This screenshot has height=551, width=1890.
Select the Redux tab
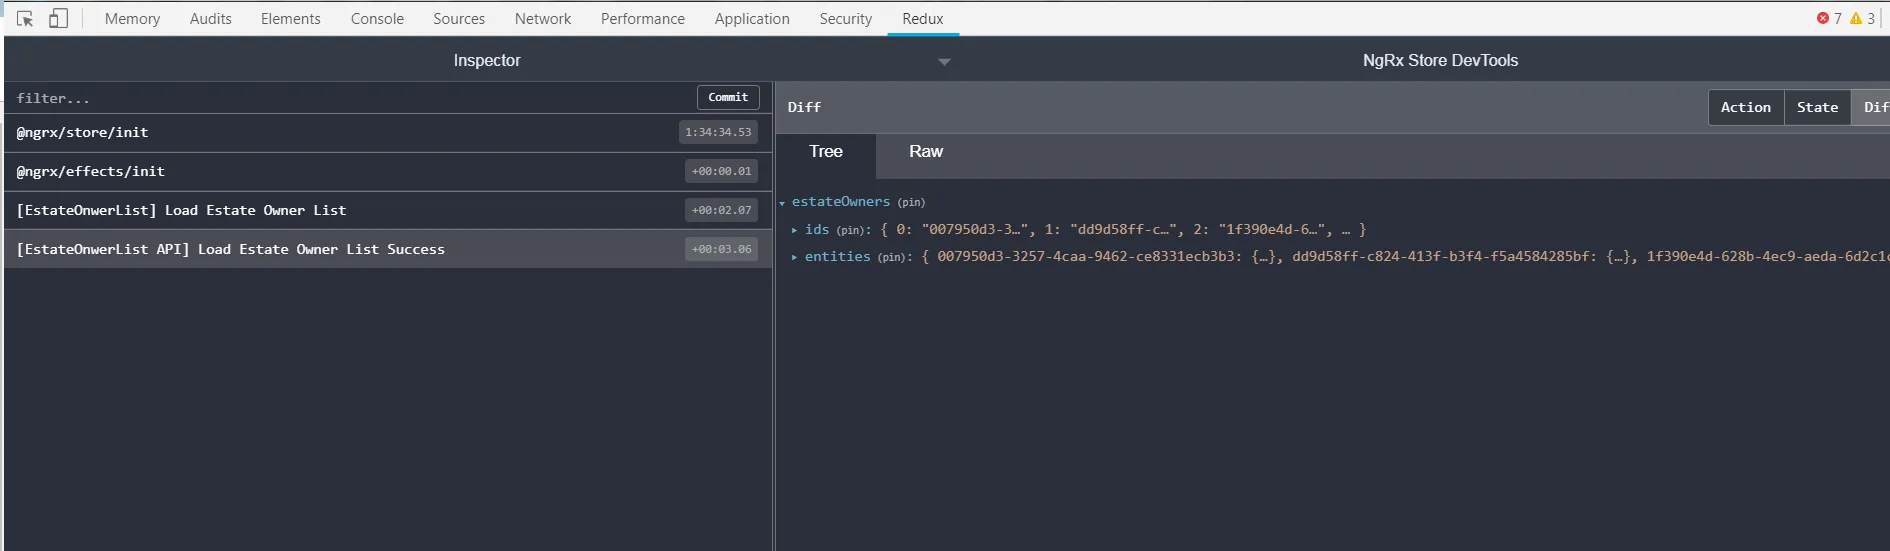[923, 18]
